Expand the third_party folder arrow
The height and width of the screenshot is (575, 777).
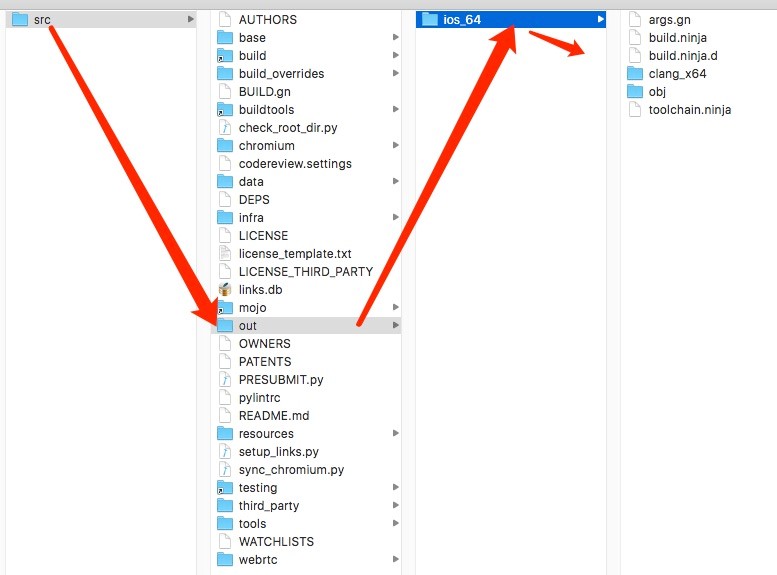click(395, 505)
